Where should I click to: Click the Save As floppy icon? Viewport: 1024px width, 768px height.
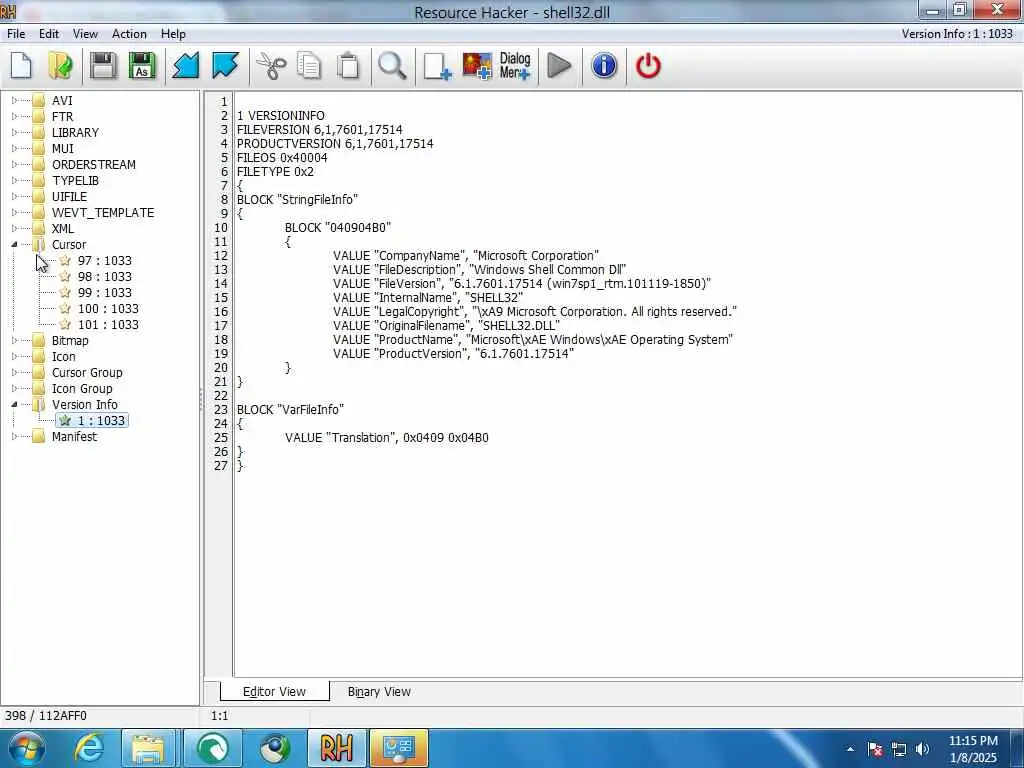tap(142, 66)
